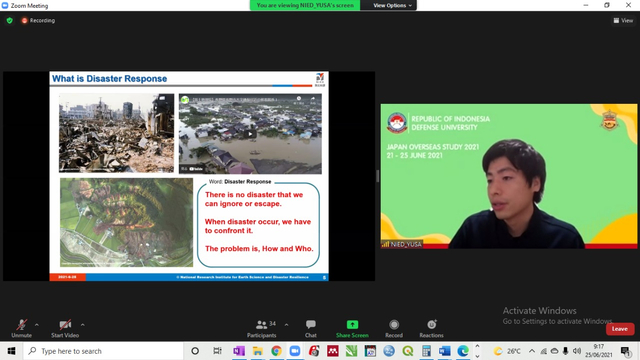
Task: Click the green Share Screen button
Action: [352, 328]
